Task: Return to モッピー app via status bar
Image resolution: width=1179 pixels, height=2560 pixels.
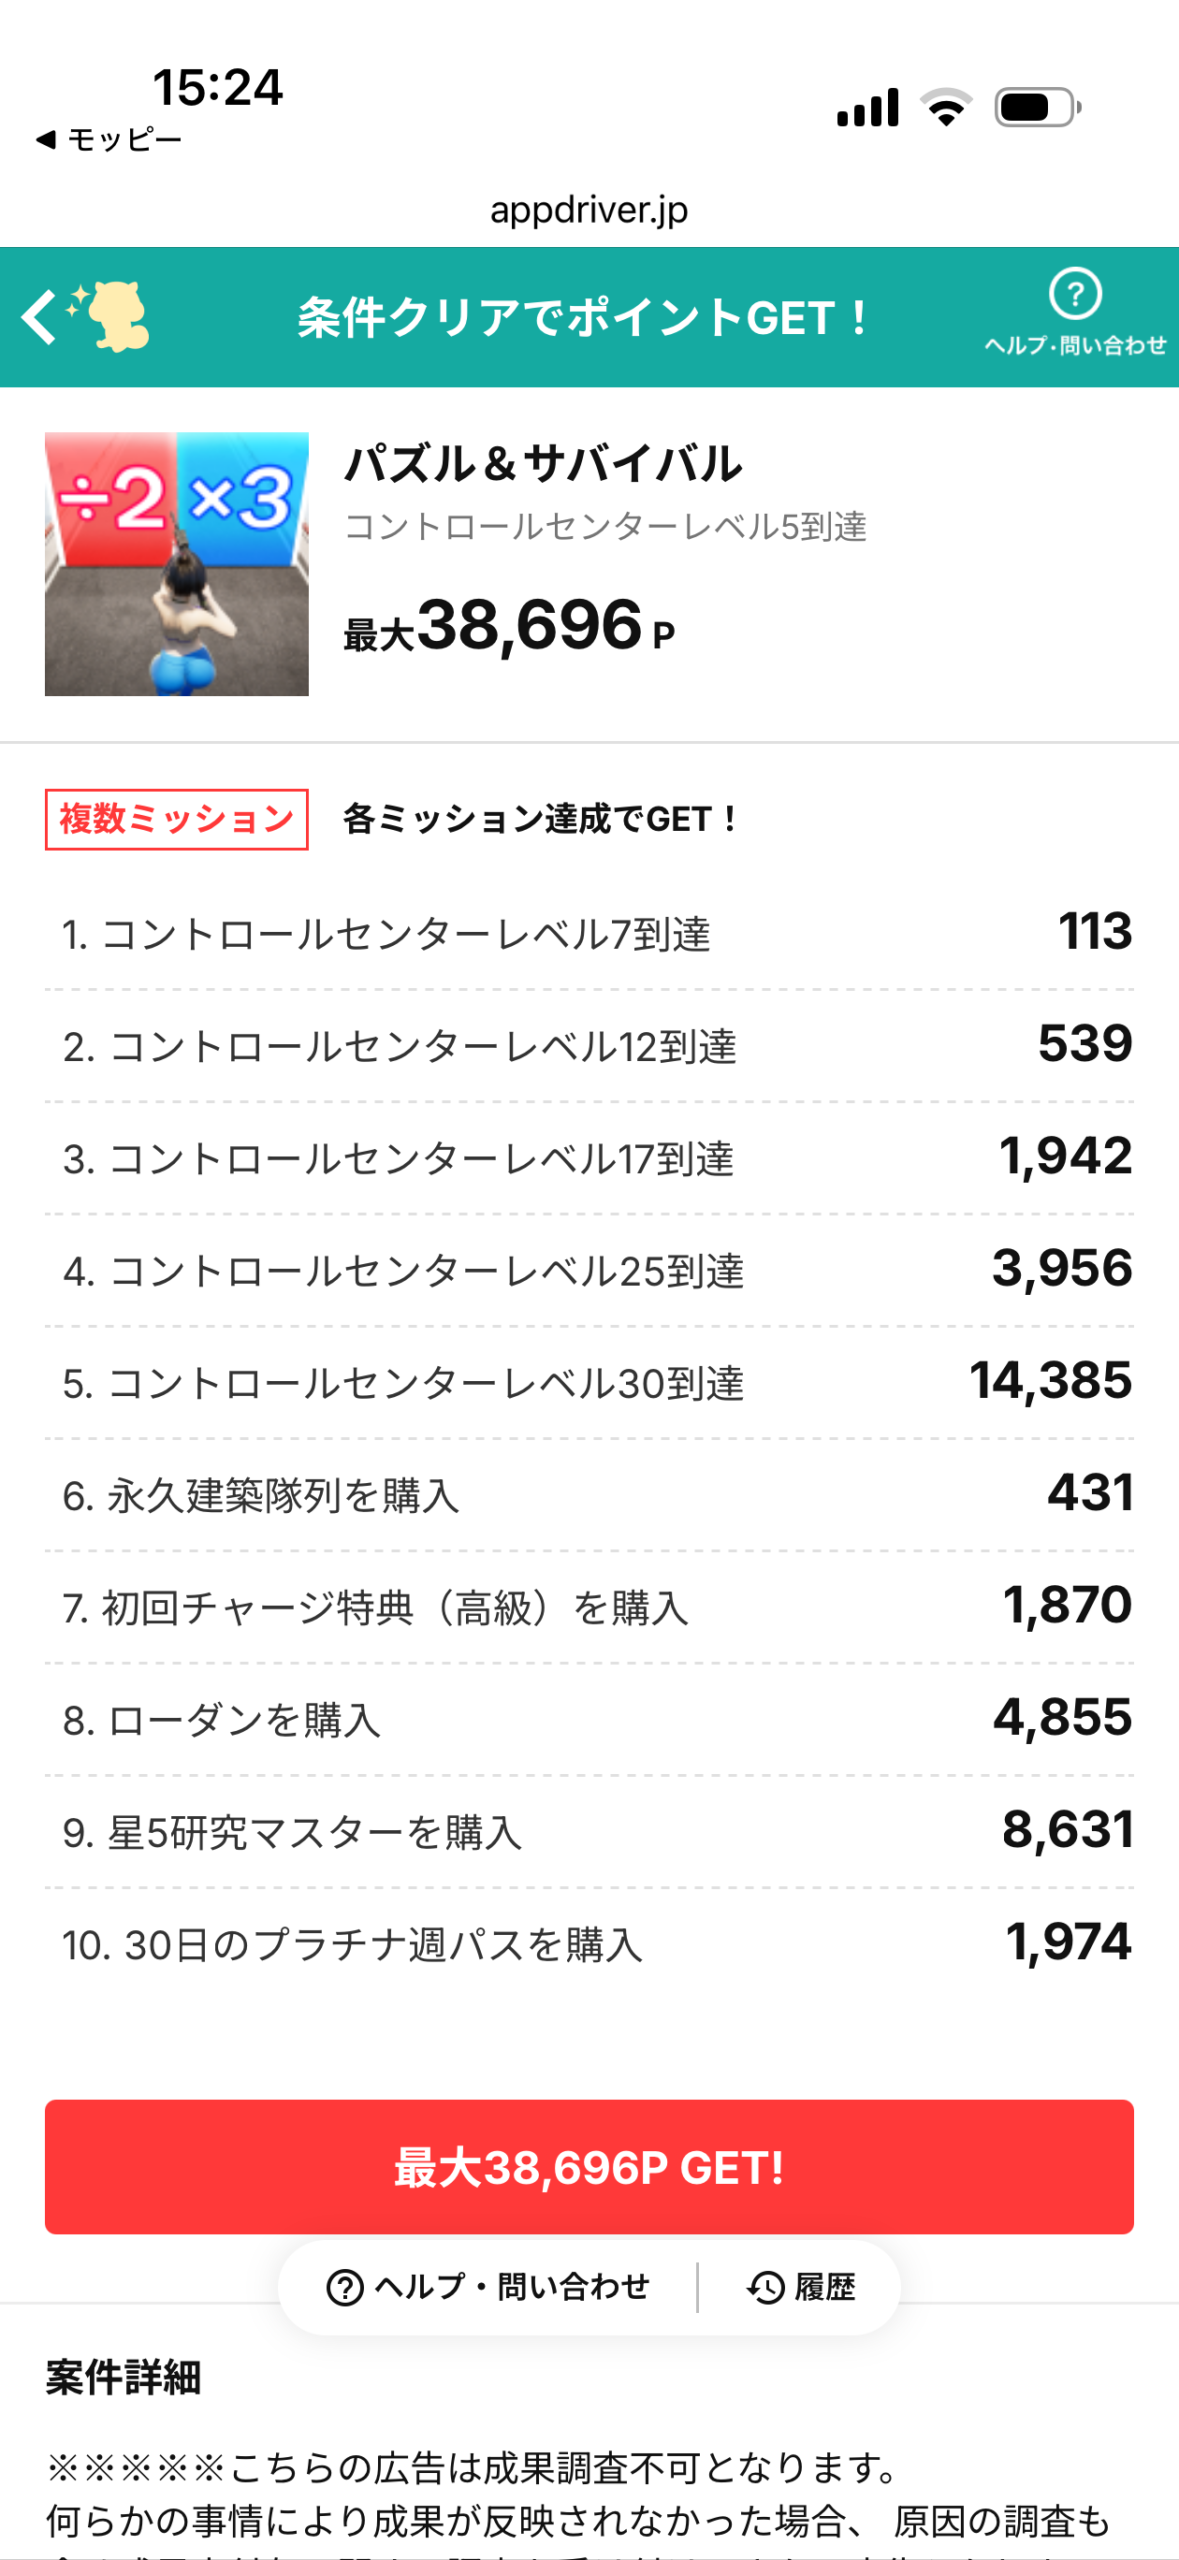Action: click(x=108, y=140)
